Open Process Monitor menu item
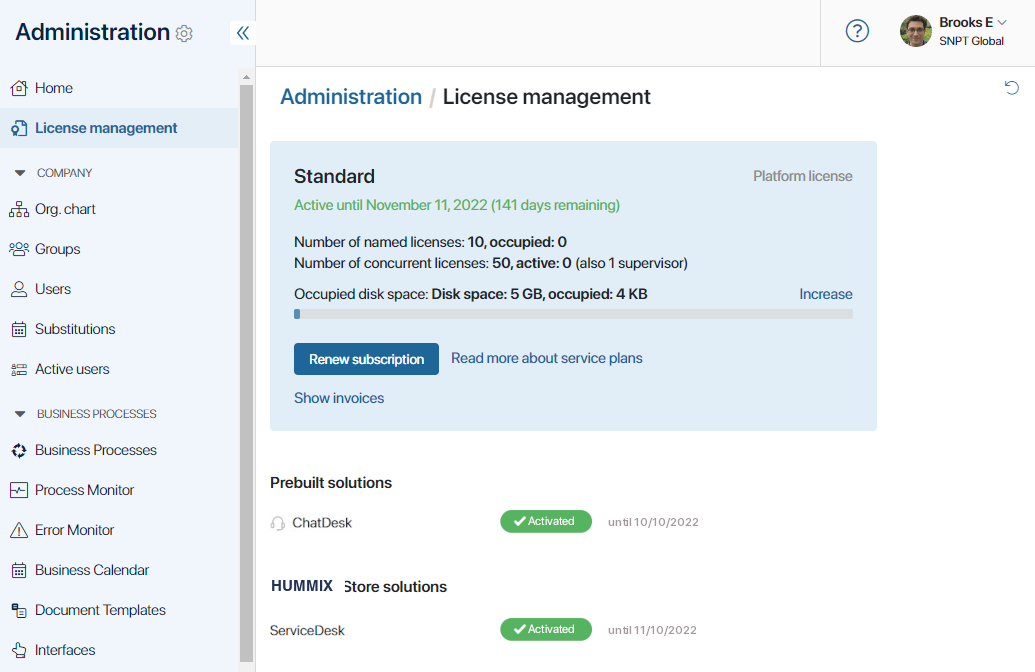This screenshot has height=672, width=1035. pyautogui.click(x=119, y=490)
